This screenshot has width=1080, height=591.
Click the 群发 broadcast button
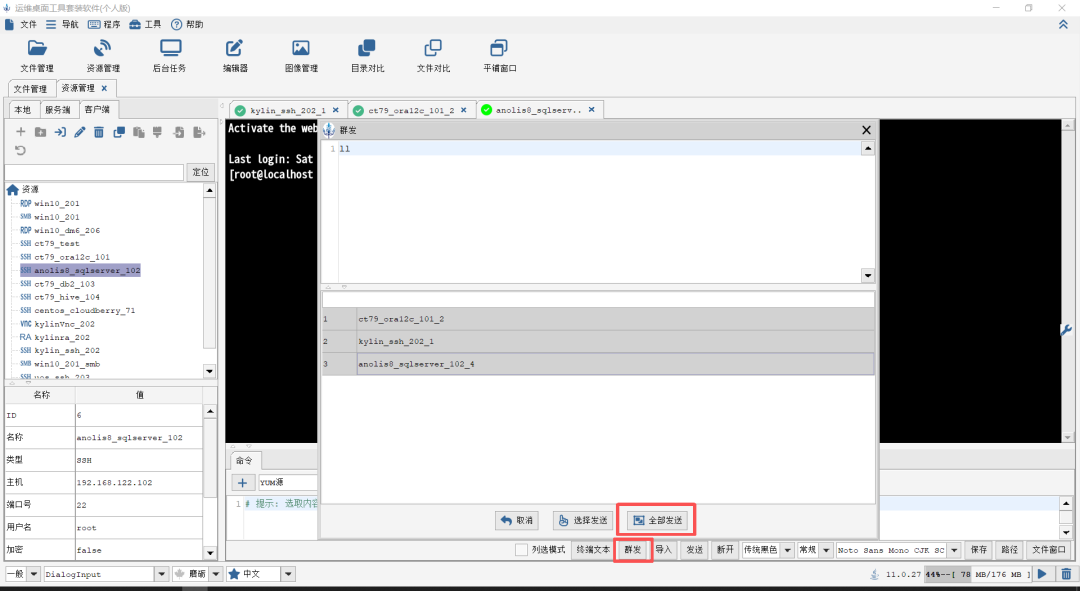point(632,550)
